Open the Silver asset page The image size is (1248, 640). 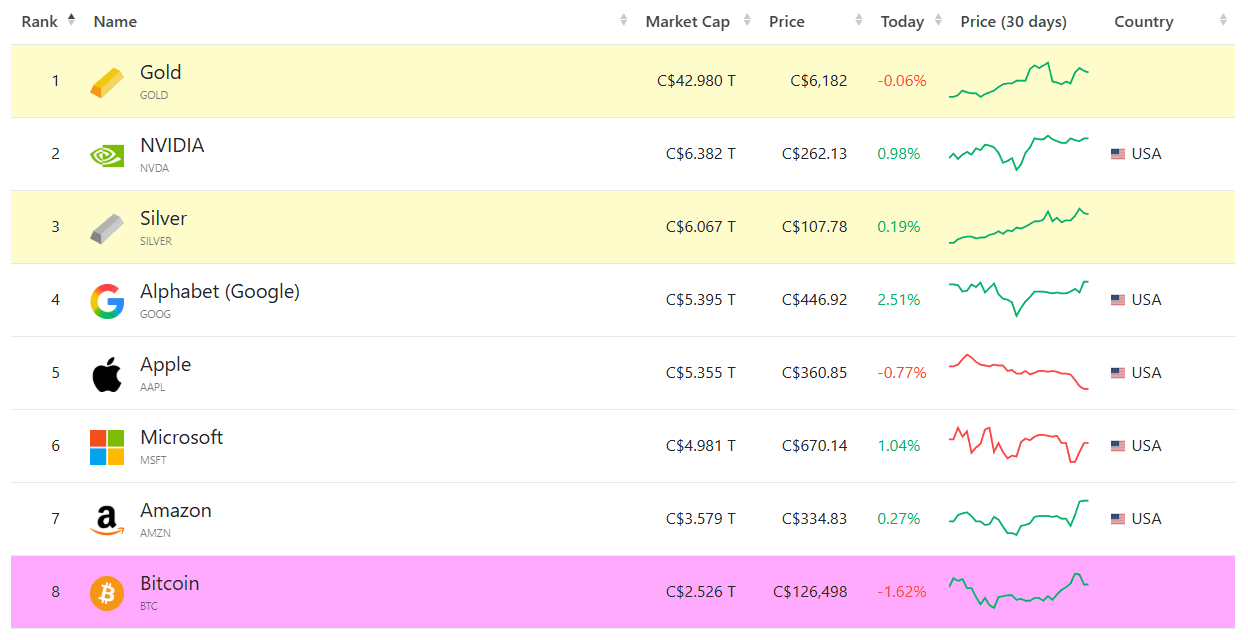pyautogui.click(x=163, y=218)
